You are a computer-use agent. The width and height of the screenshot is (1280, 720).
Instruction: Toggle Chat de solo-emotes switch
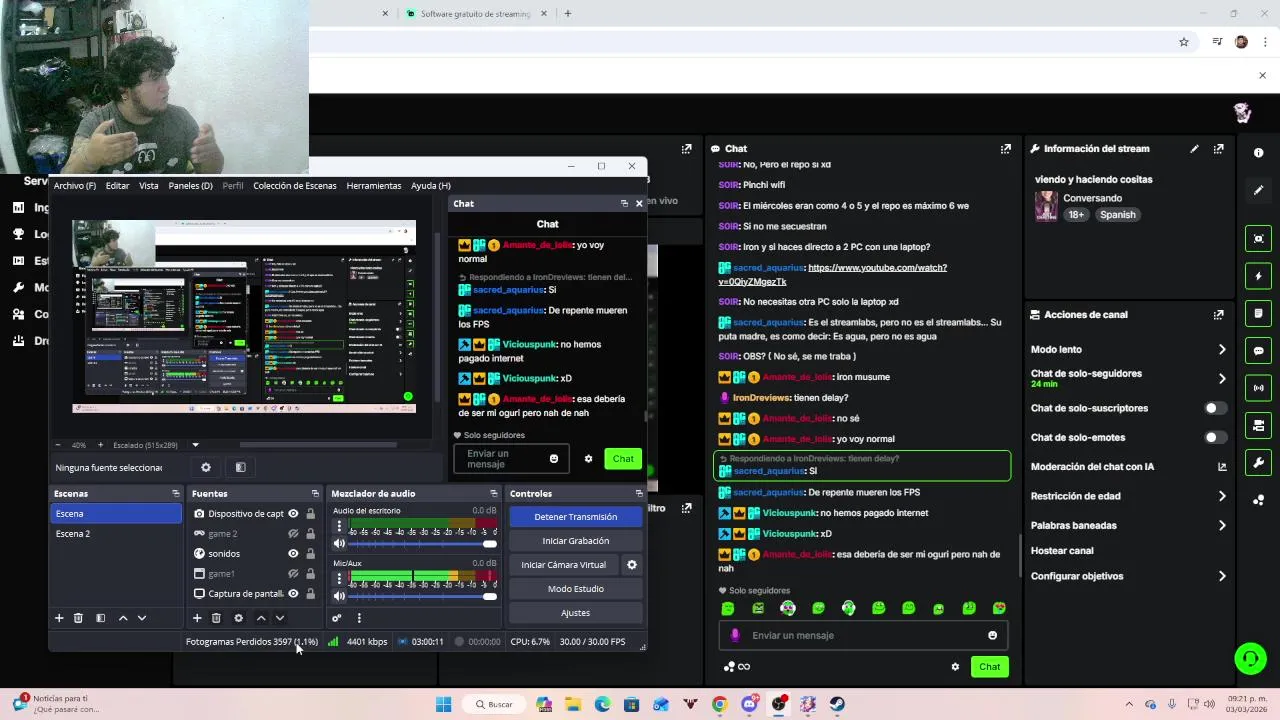pos(1215,437)
